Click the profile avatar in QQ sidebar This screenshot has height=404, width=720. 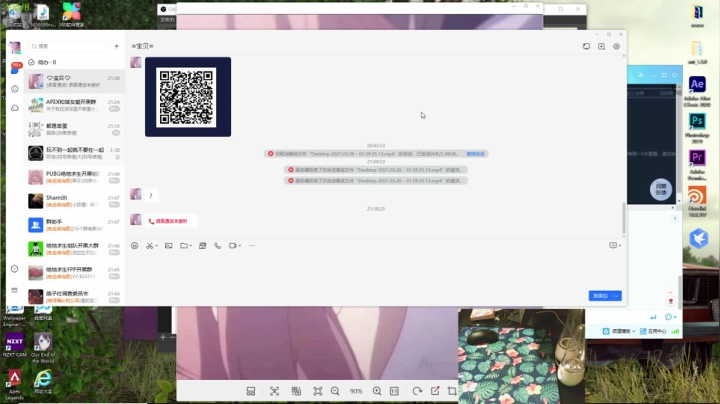click(15, 47)
